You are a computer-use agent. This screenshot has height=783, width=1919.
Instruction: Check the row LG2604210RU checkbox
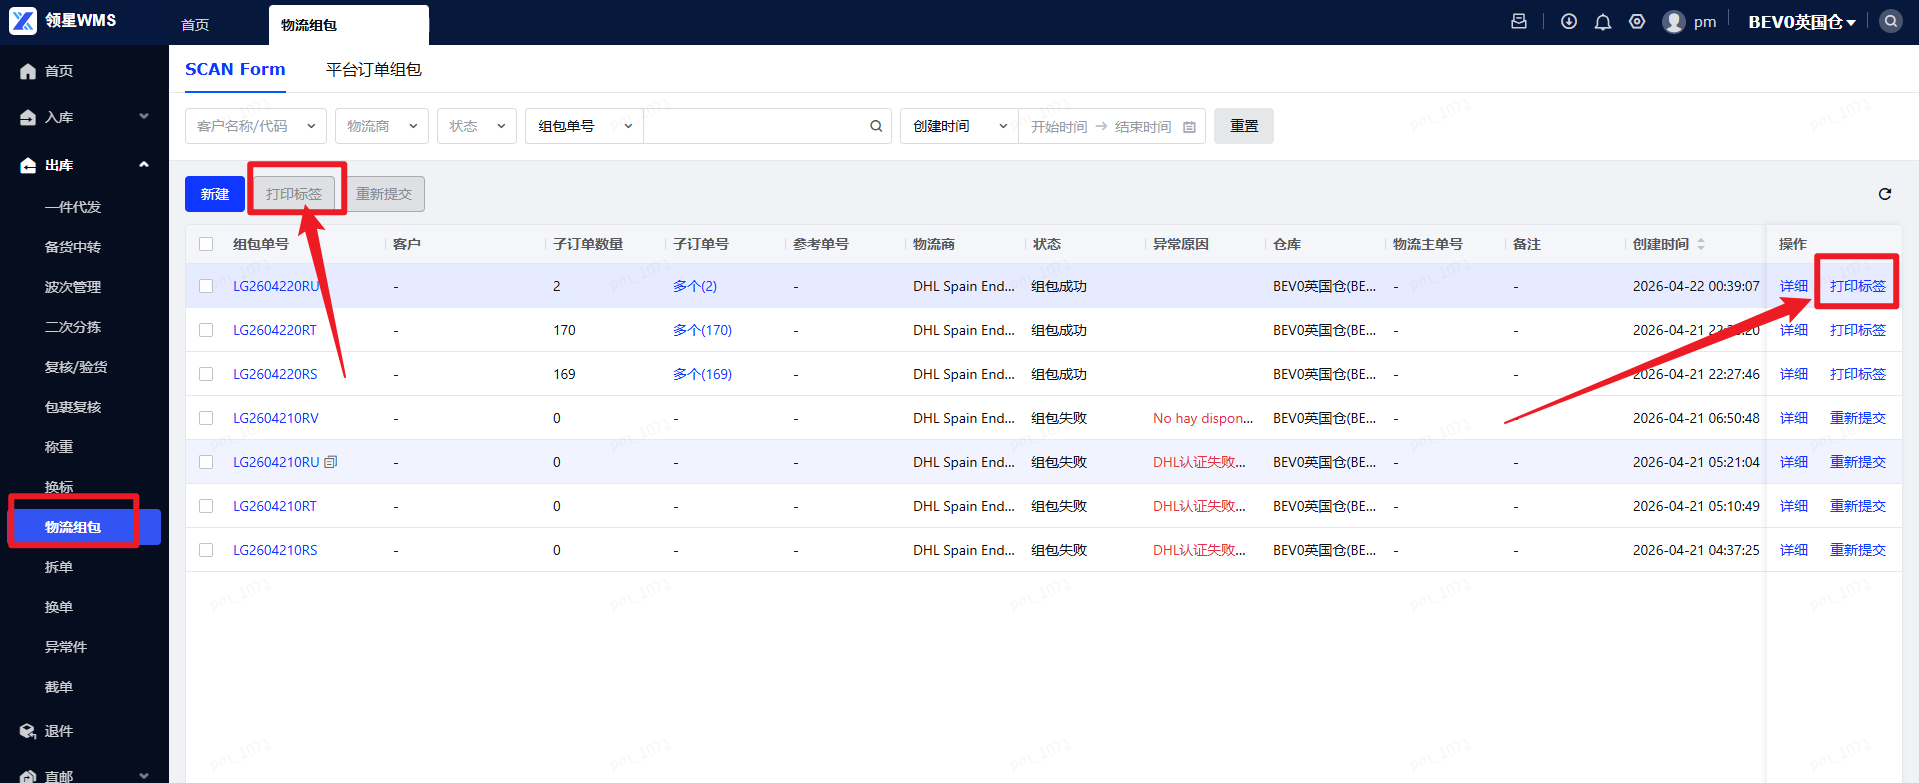click(x=206, y=462)
